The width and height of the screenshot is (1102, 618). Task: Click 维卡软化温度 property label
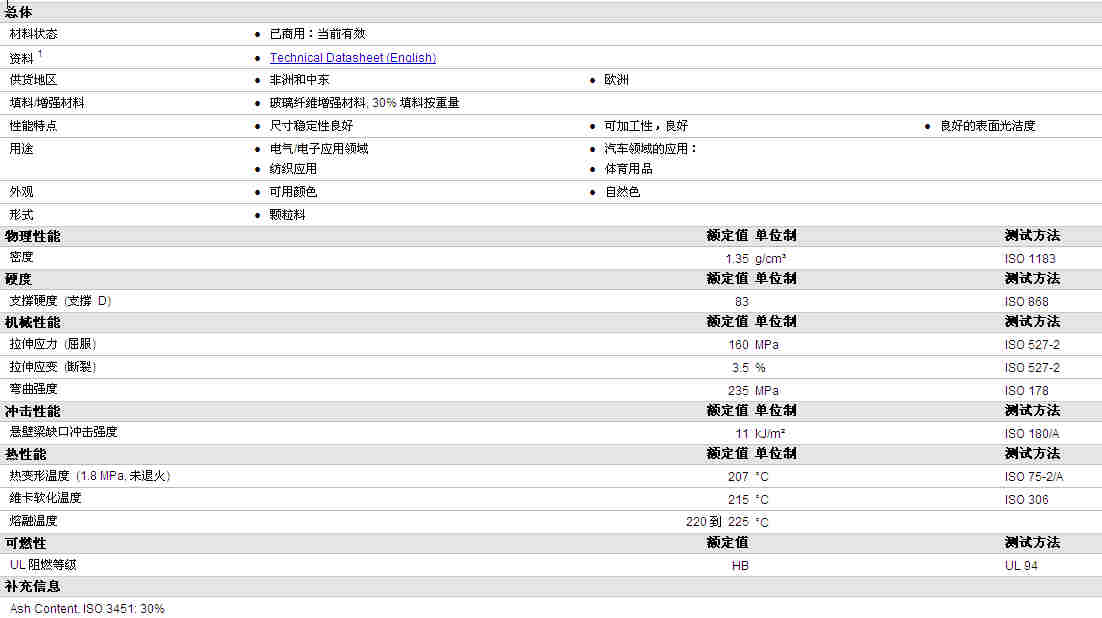coord(45,498)
